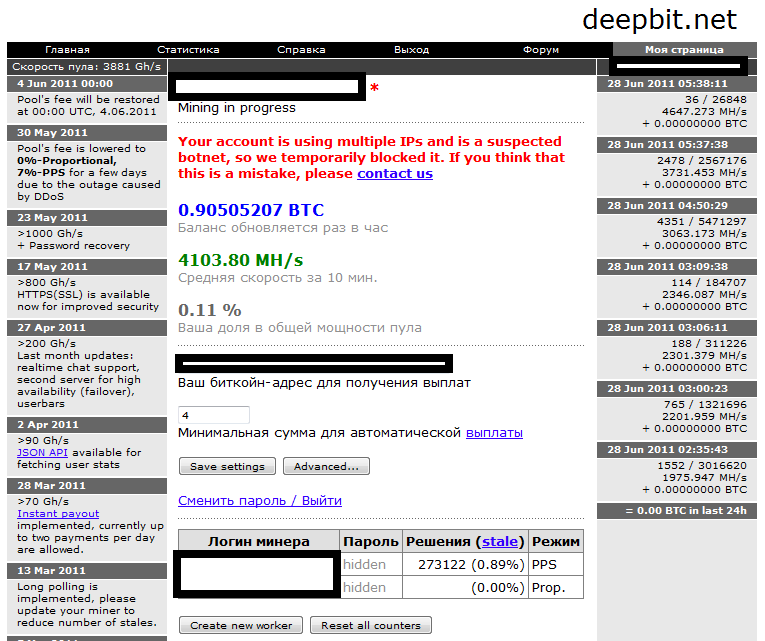This screenshot has height=641, width=765.
Task: Click the 4647.273 MH/s value
Action: coord(704,112)
